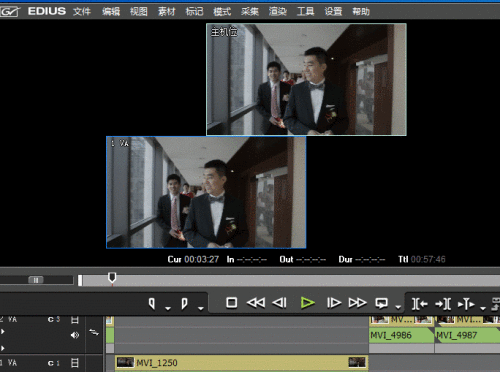500x372 pixels.
Task: Step back one frame
Action: tap(279, 303)
